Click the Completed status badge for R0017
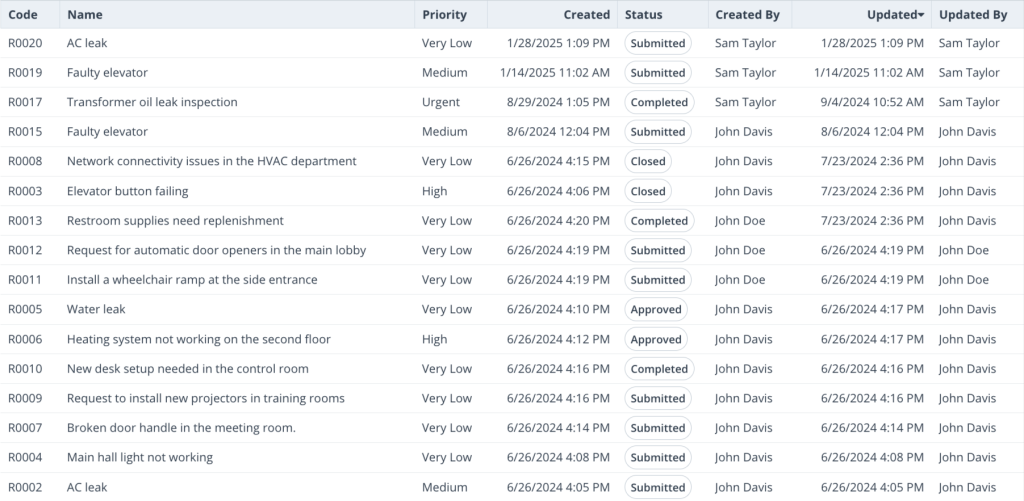 point(659,102)
